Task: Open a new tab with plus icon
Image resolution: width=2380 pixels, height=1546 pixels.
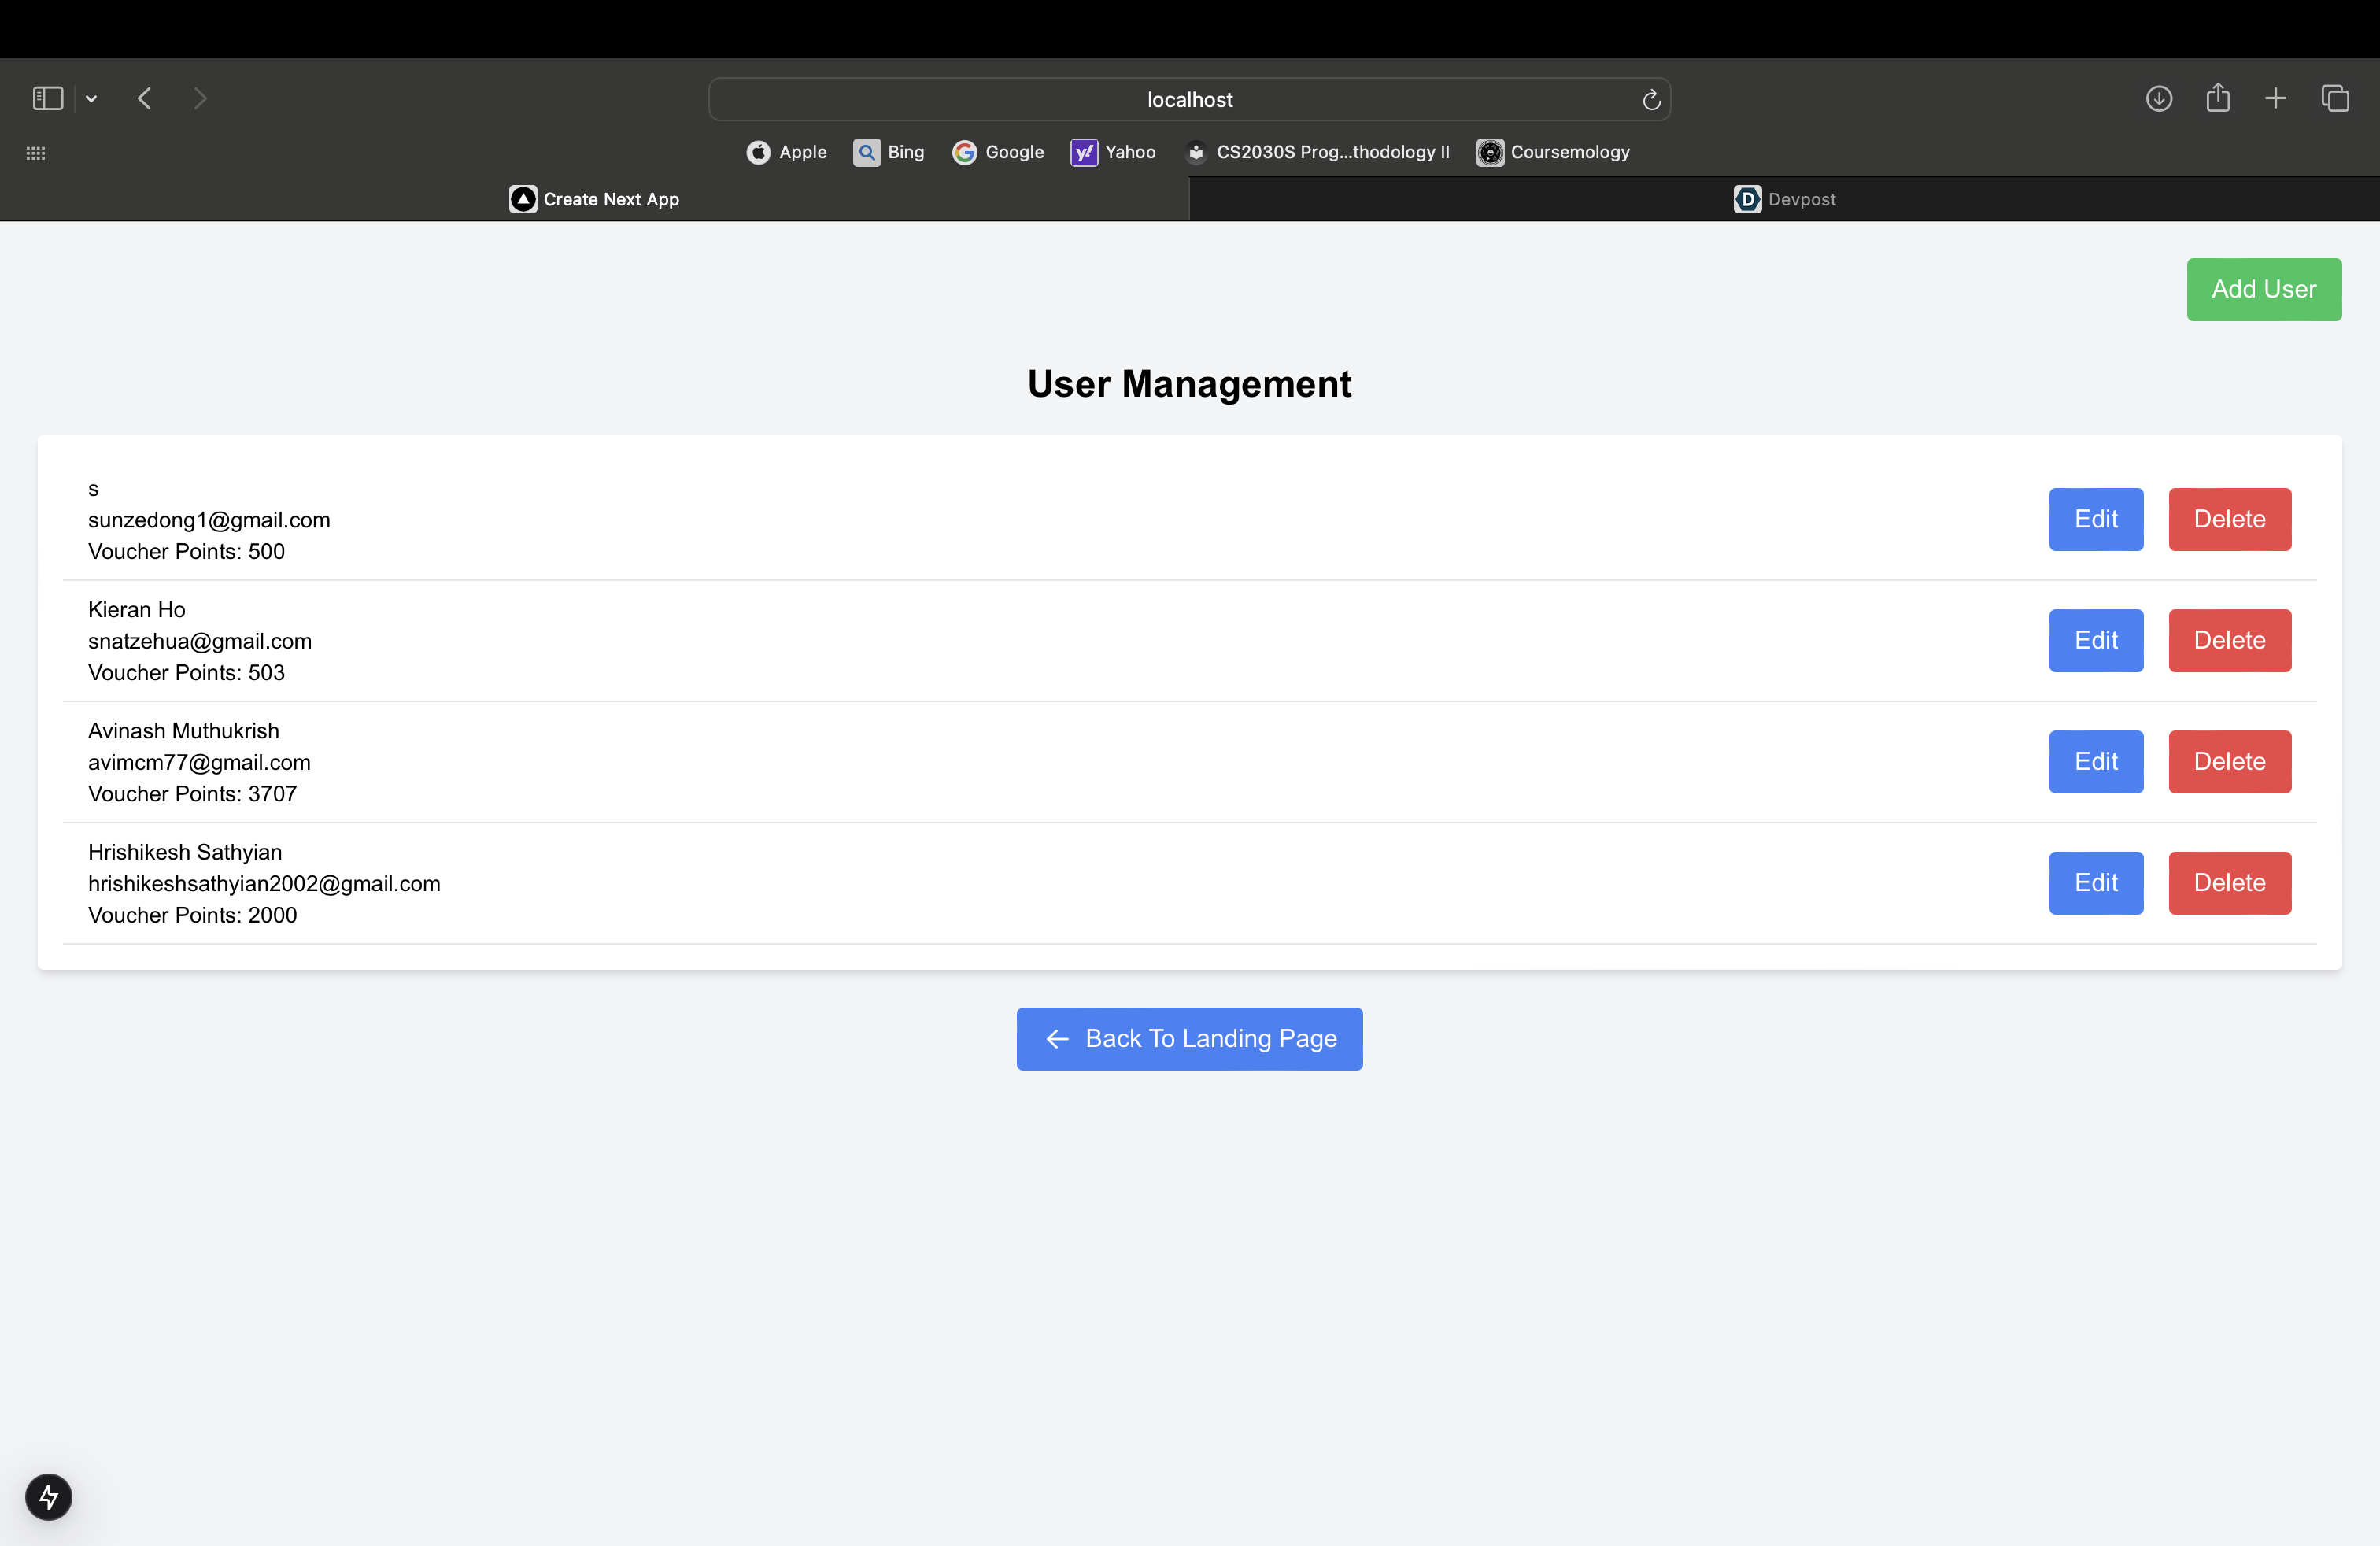Action: [2275, 98]
